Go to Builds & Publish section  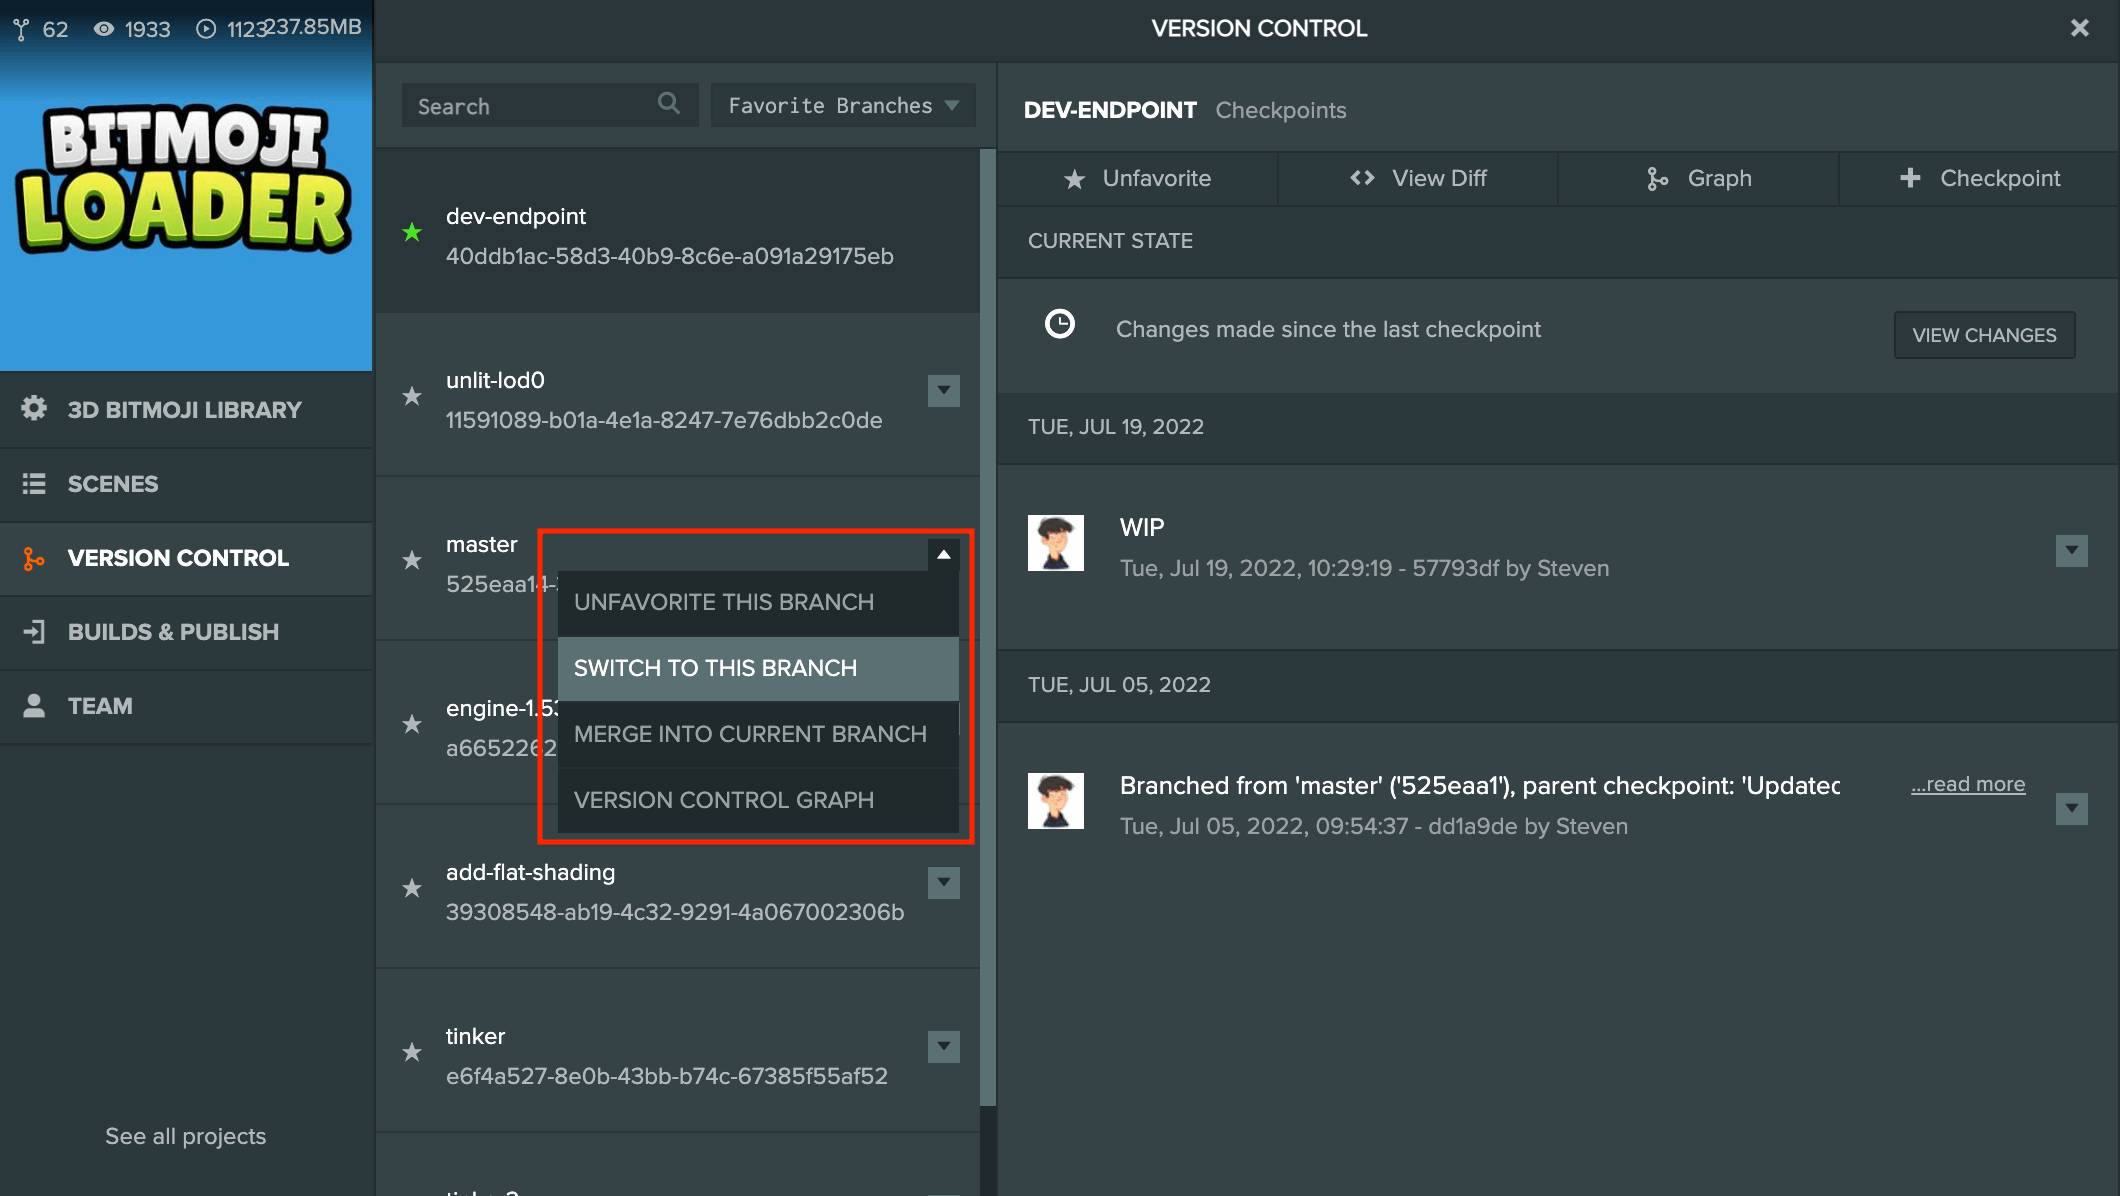(x=172, y=632)
